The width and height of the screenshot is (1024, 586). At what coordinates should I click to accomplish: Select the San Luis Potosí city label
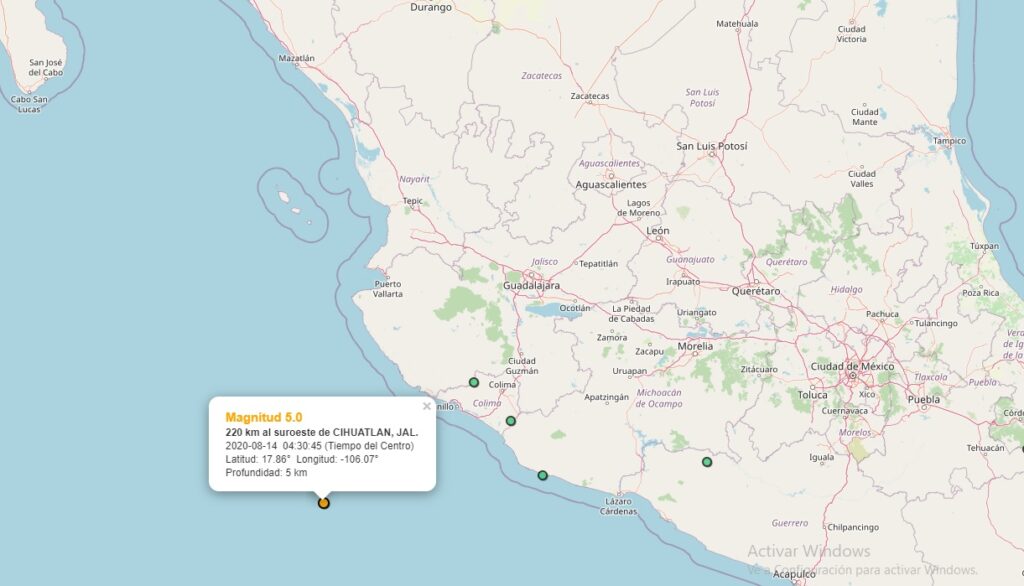click(712, 146)
